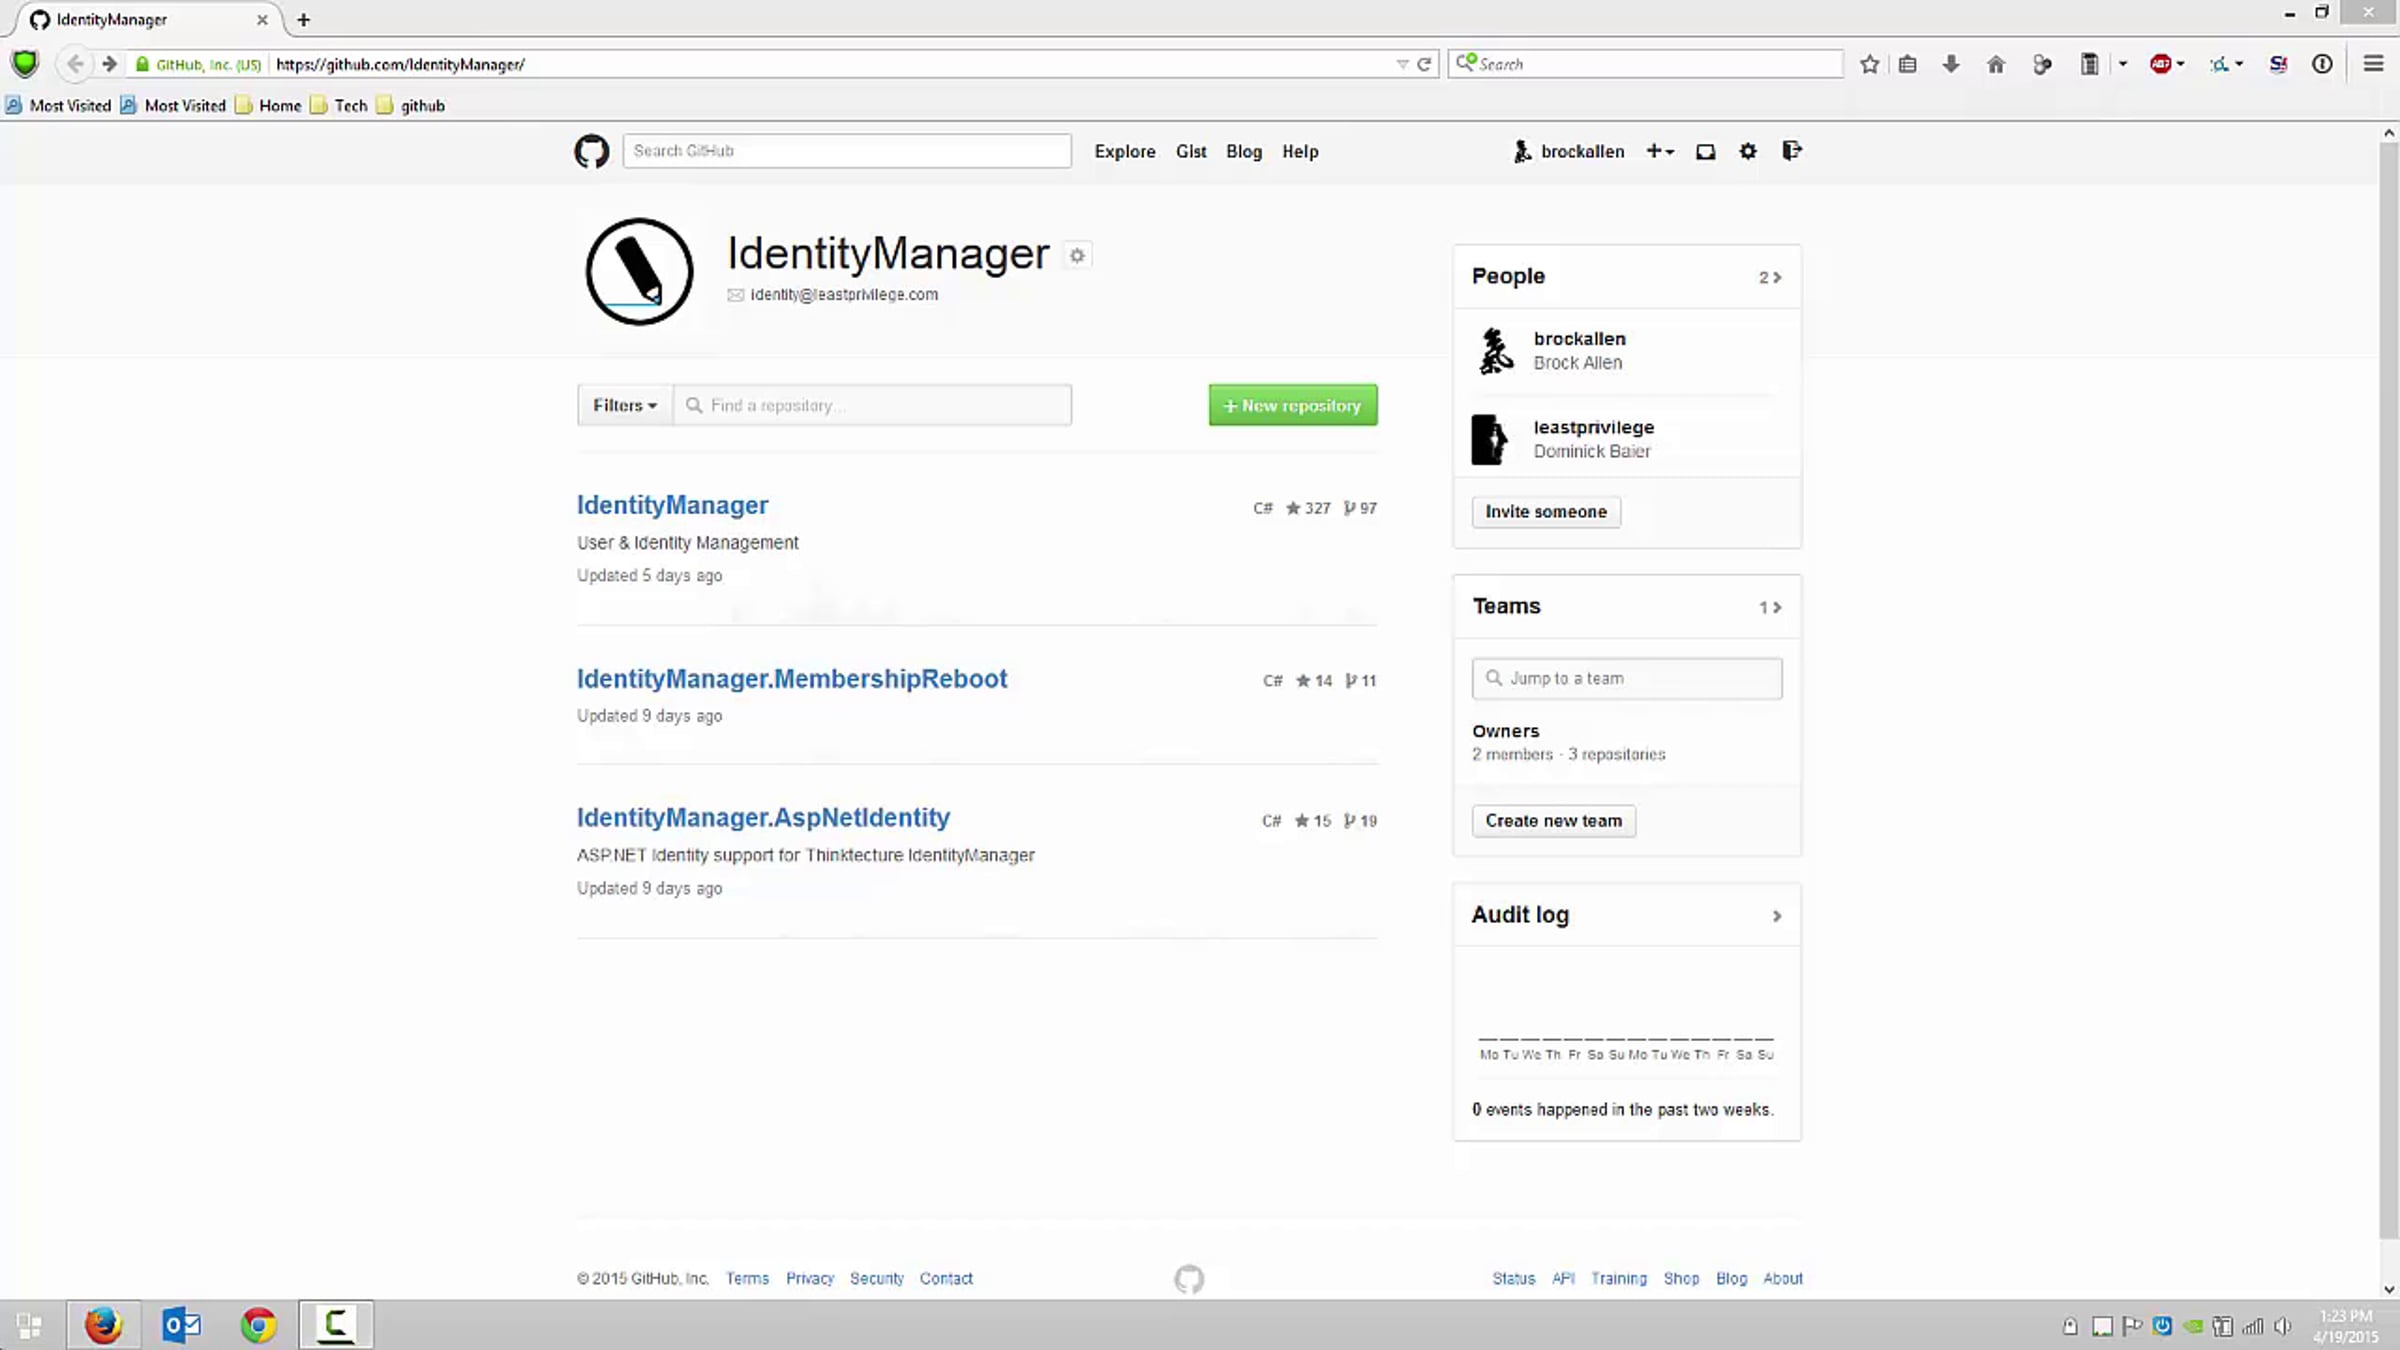Open Chrome from the taskbar
Viewport: 2400px width, 1350px height.
pyautogui.click(x=258, y=1325)
